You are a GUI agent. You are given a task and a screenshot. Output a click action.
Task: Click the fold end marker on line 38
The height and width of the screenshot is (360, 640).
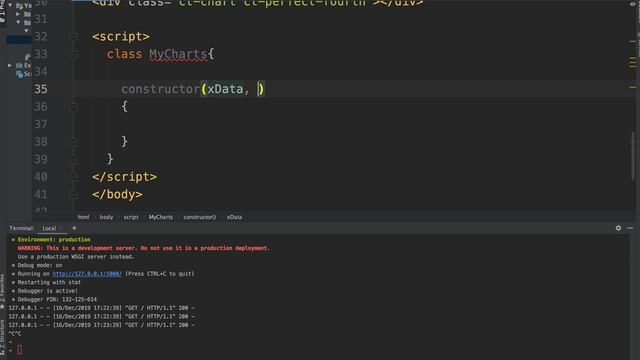73,142
